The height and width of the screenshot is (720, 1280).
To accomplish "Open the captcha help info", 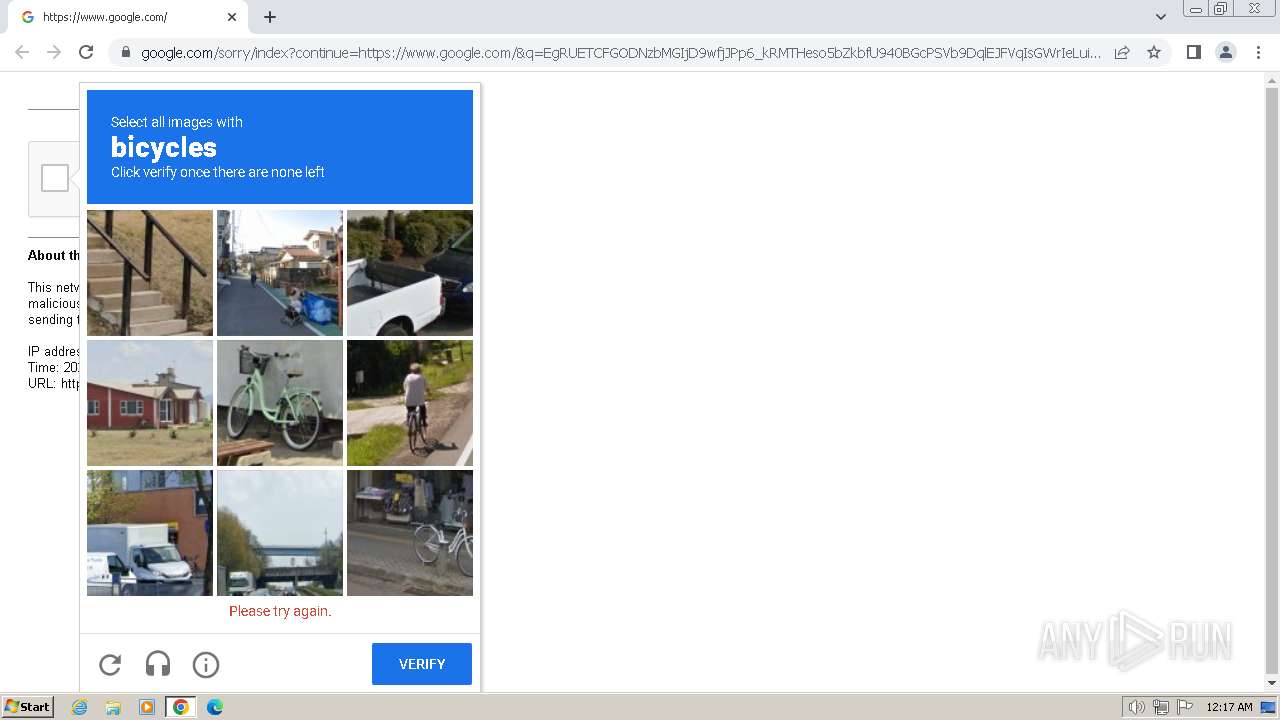I will coord(206,664).
